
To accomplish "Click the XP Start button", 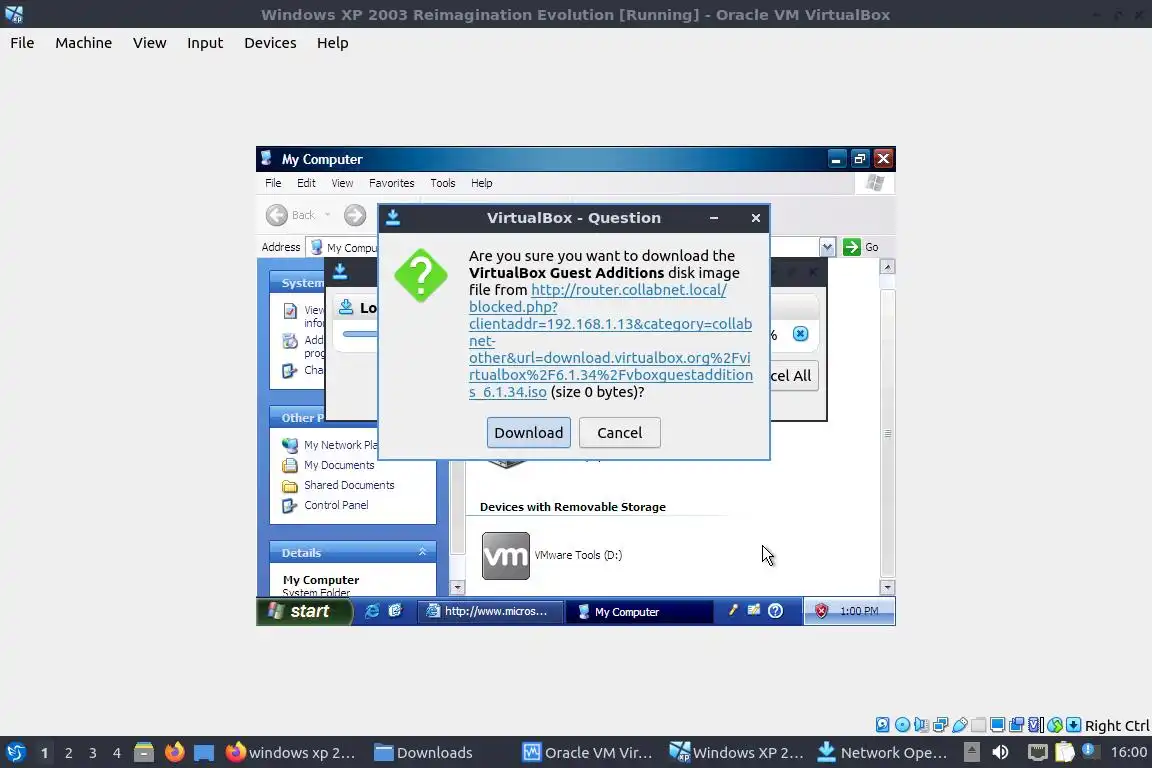I will [303, 611].
